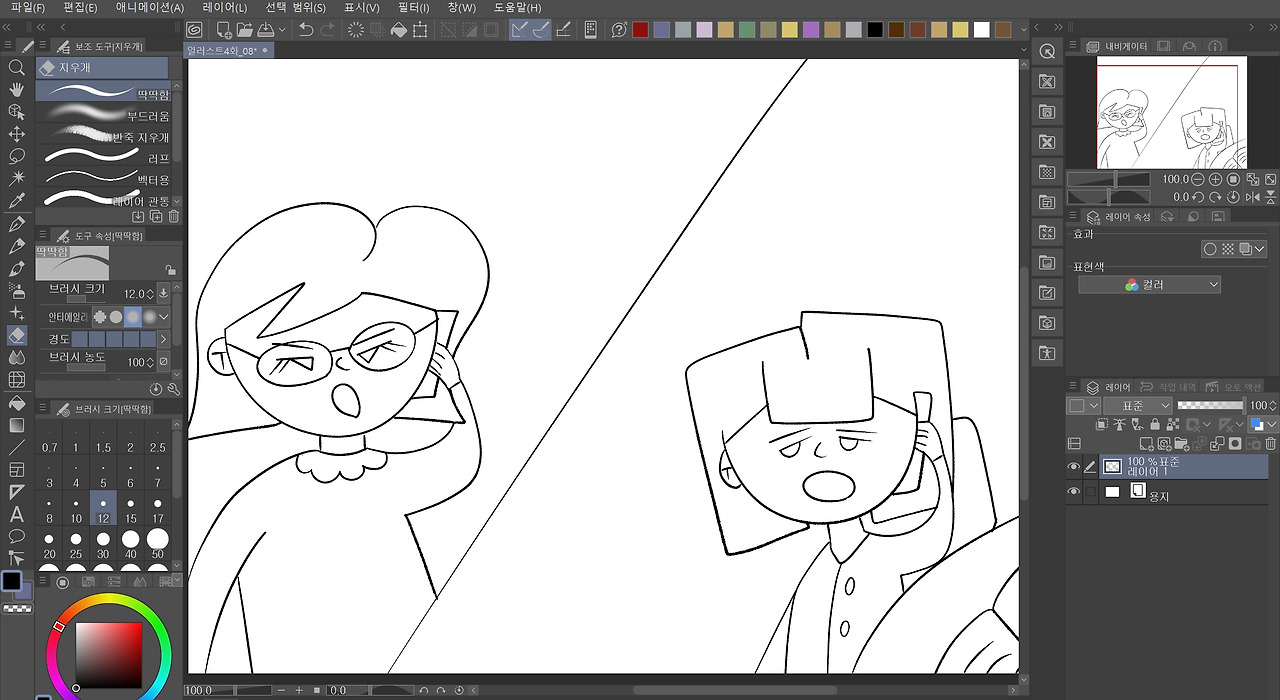Open the 컬러 expression color dropdown
The image size is (1280, 700).
[x=1149, y=285]
